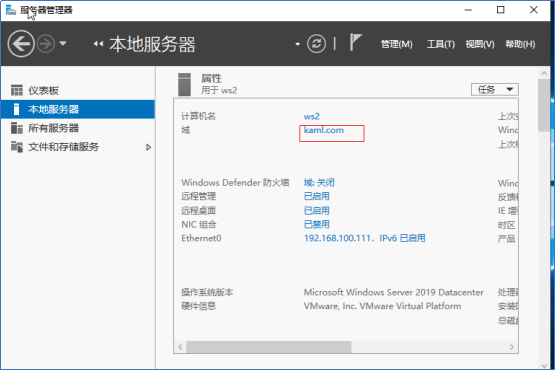Click the horizontal scrollbar thumb in properties

[x=269, y=347]
